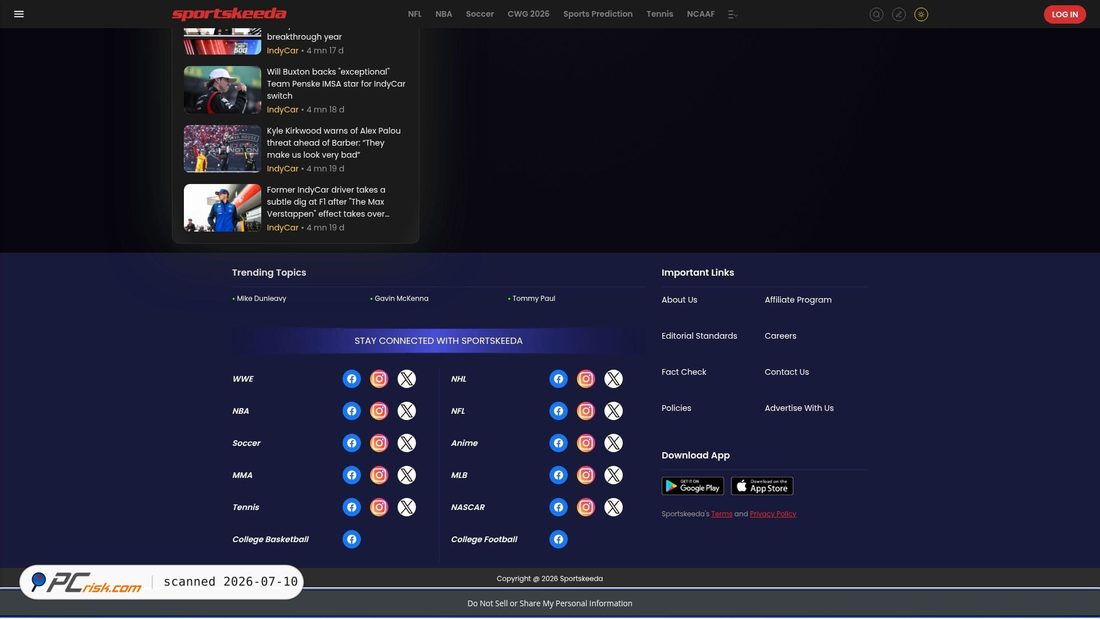
Task: Open MLB X icon
Action: pyautogui.click(x=614, y=475)
